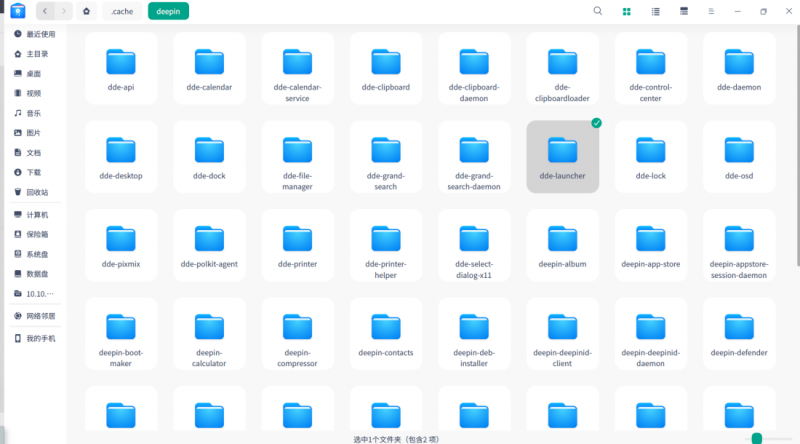
Task: Open 最近使用 in the sidebar
Action: click(x=35, y=34)
